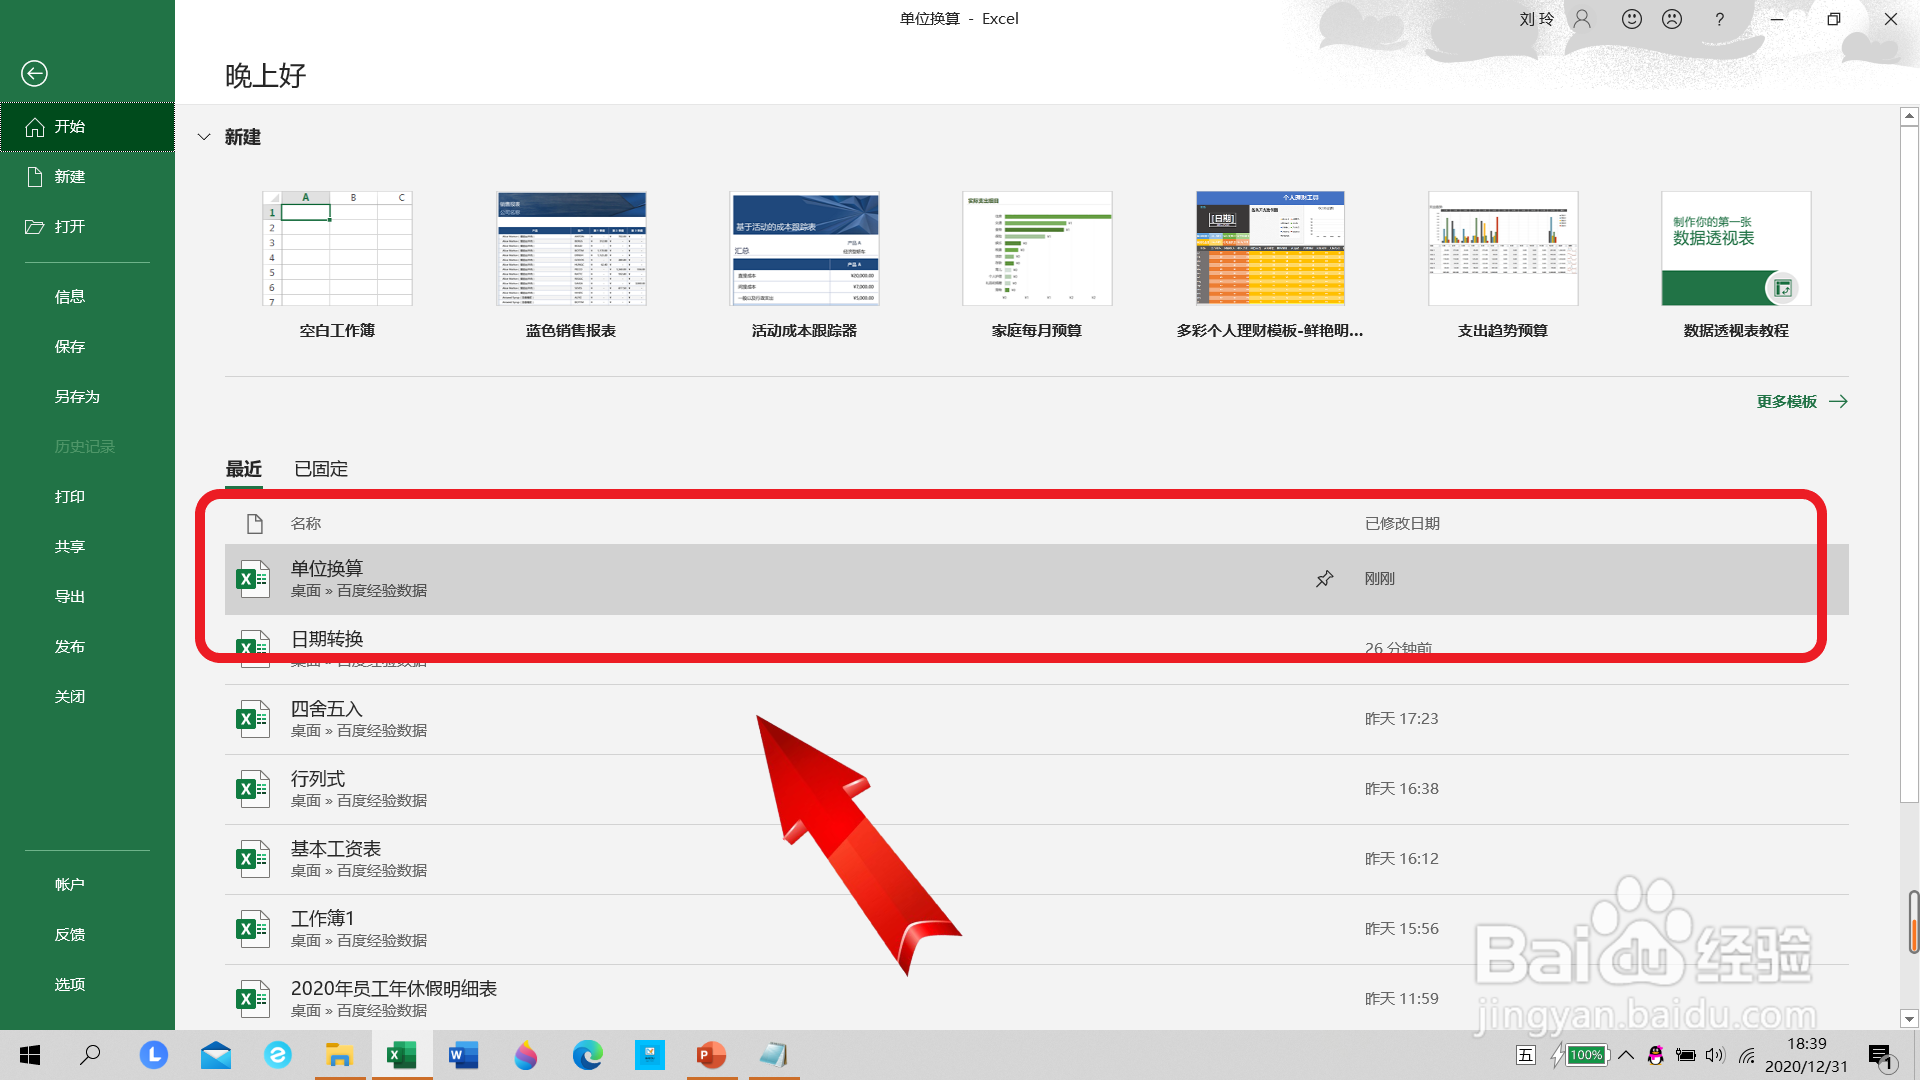Open the account profile icon beside 刘玲
1920x1080 pixels.
pyautogui.click(x=1582, y=19)
